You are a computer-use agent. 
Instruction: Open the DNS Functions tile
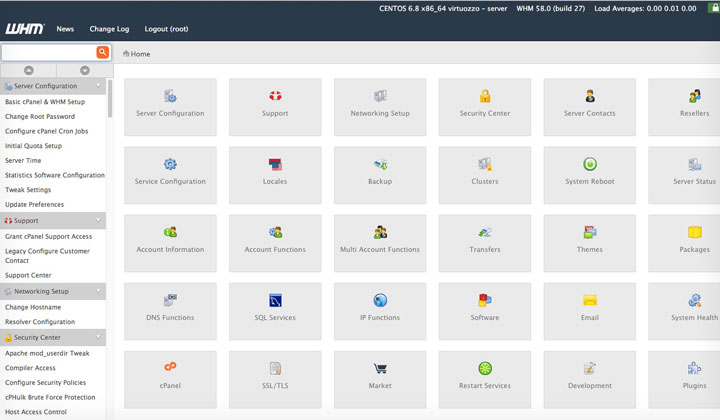coord(170,311)
